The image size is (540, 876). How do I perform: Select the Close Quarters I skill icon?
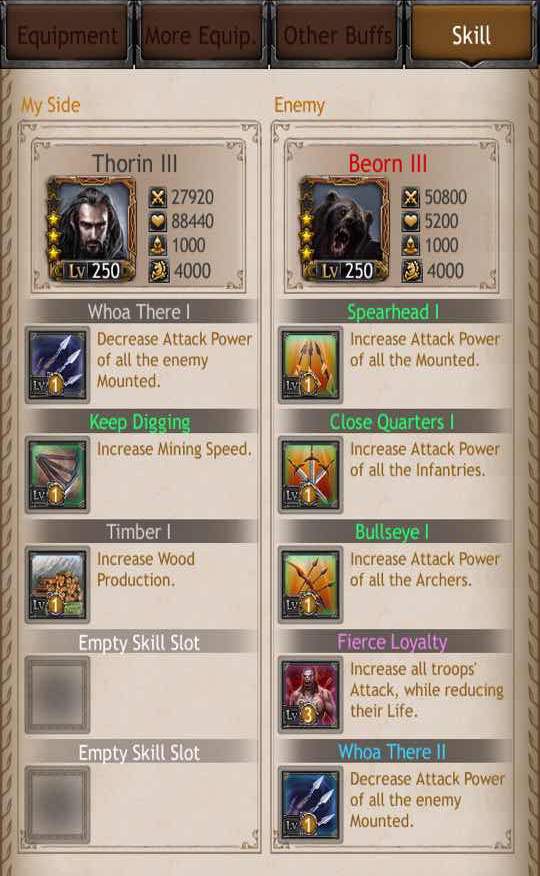pyautogui.click(x=310, y=475)
